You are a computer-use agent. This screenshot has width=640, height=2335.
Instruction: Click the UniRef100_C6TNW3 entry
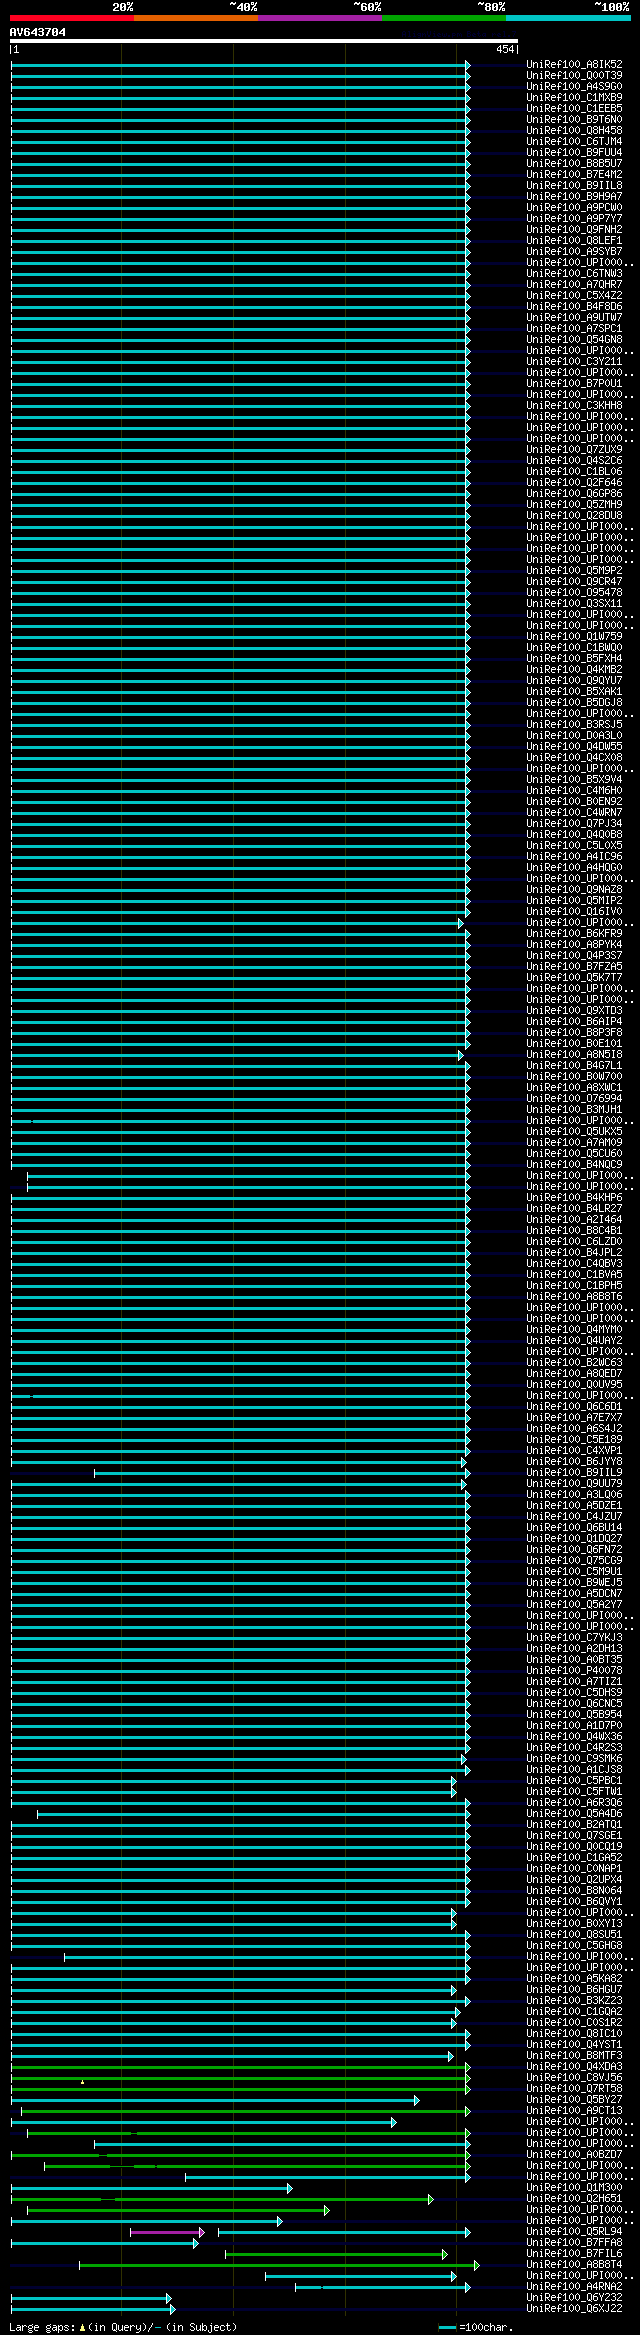coord(574,274)
